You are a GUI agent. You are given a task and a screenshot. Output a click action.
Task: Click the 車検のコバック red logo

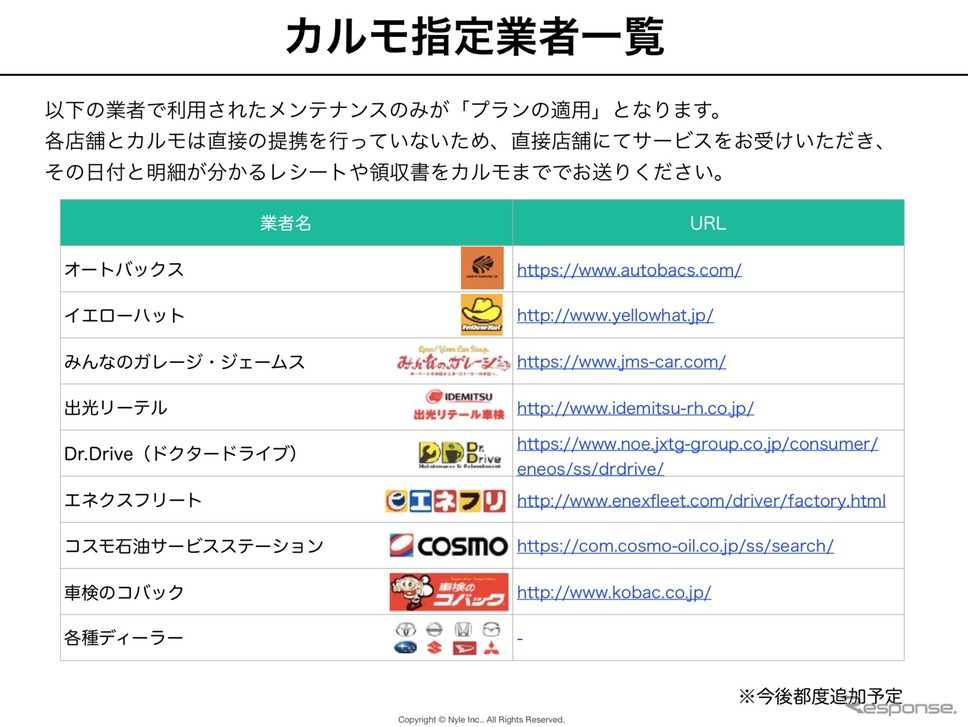(449, 592)
